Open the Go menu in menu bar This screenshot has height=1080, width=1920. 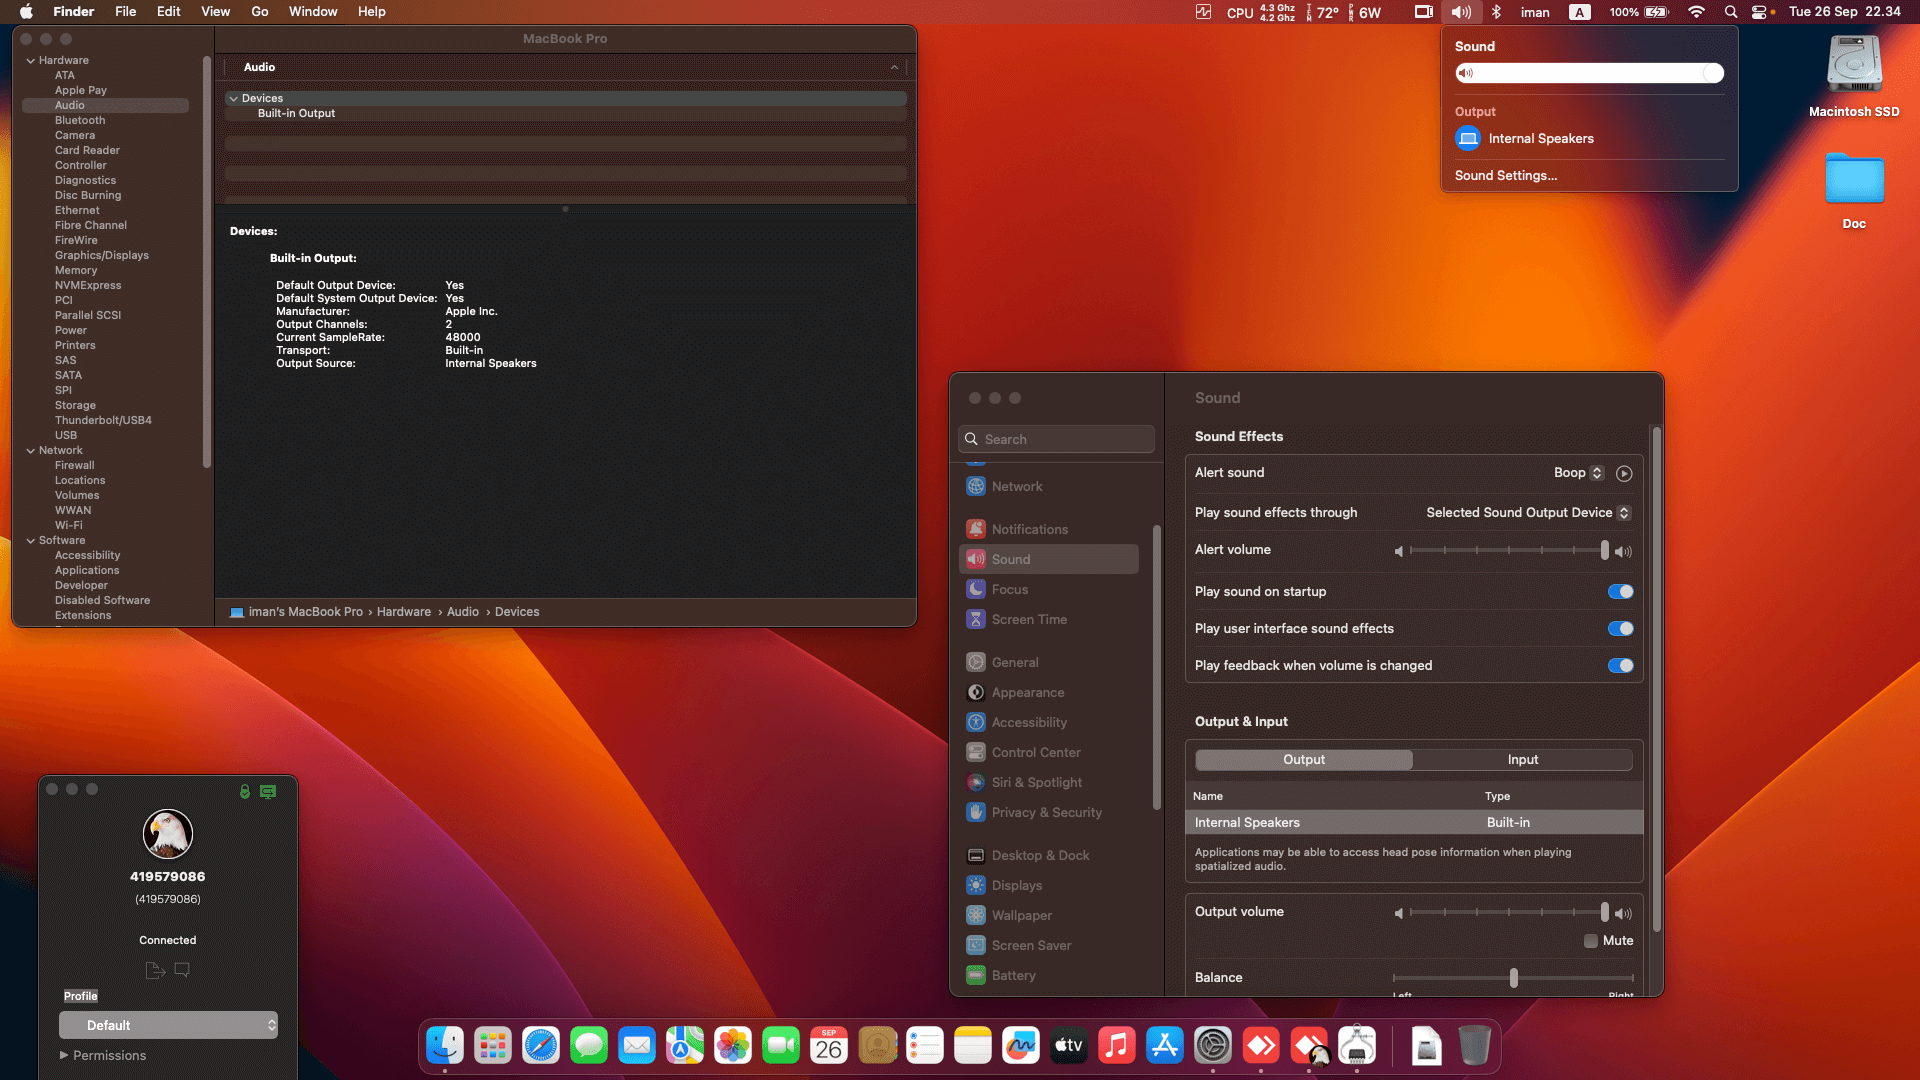(259, 11)
